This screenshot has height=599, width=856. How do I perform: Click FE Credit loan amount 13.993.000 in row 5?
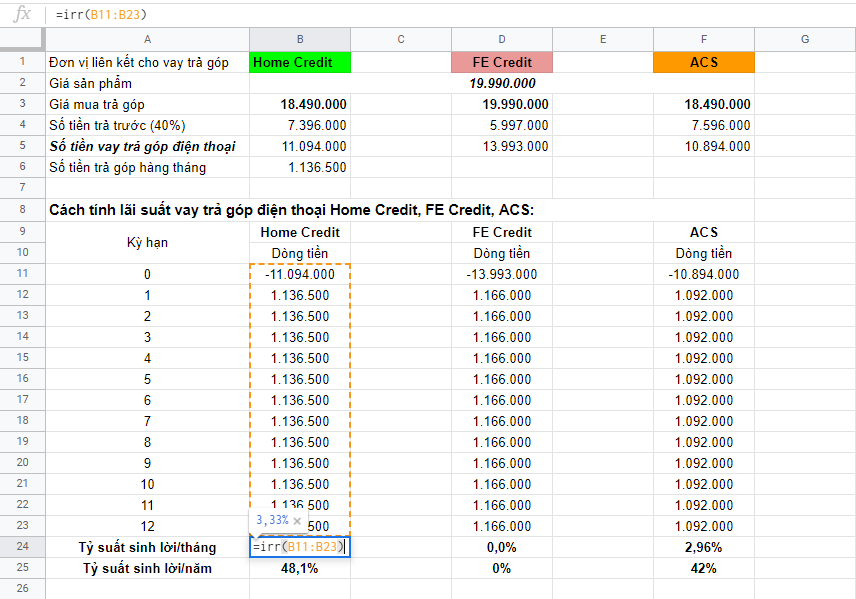[502, 146]
